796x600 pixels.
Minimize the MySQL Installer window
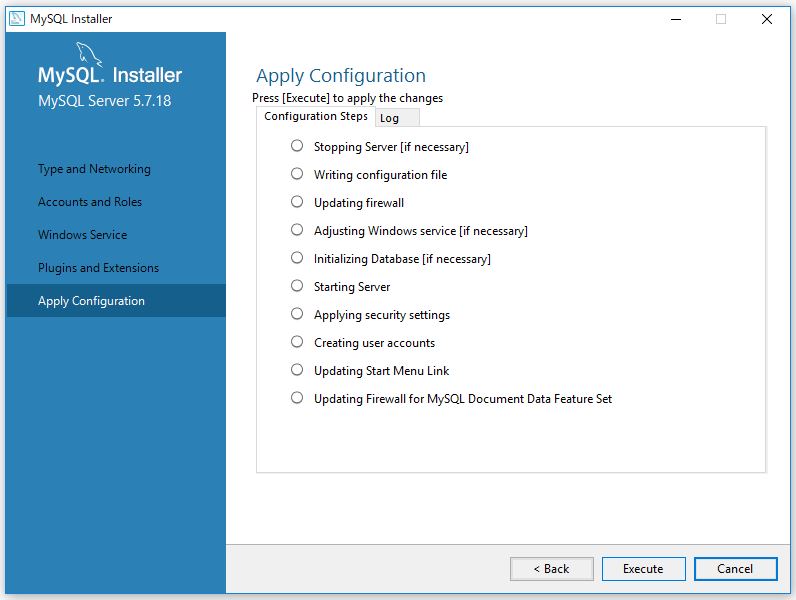pos(676,19)
